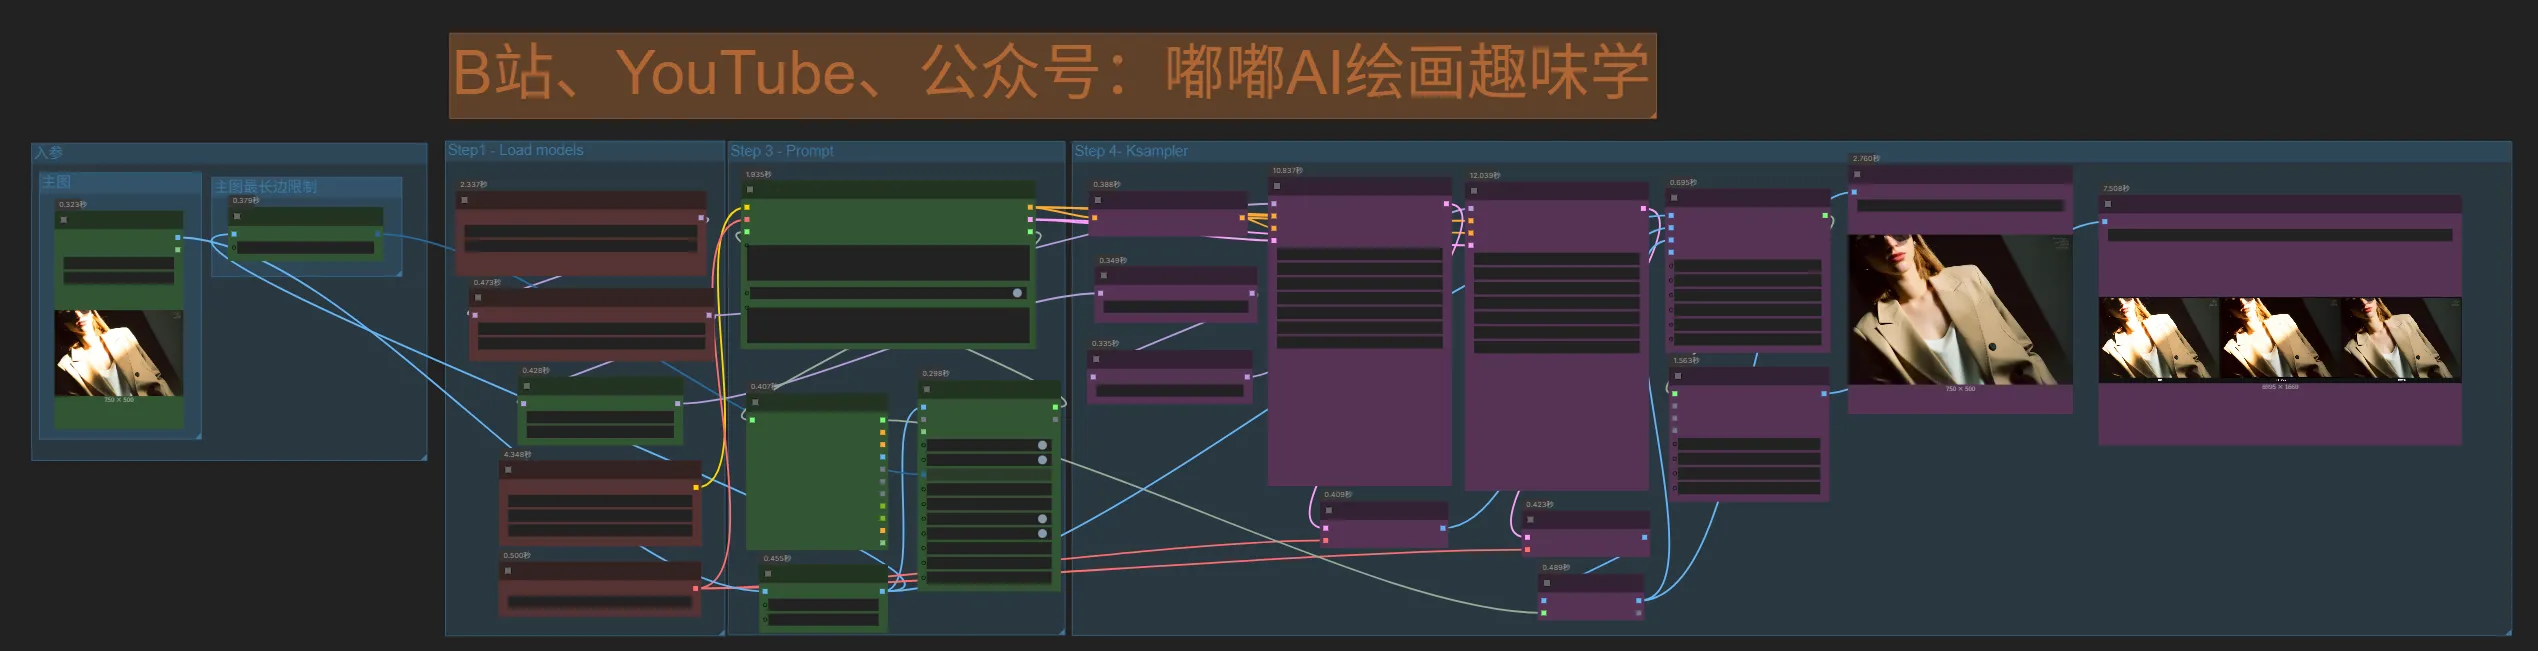The width and height of the screenshot is (2538, 651).
Task: Click the corner handle of the 主图最长边限制 group
Action: (399, 273)
